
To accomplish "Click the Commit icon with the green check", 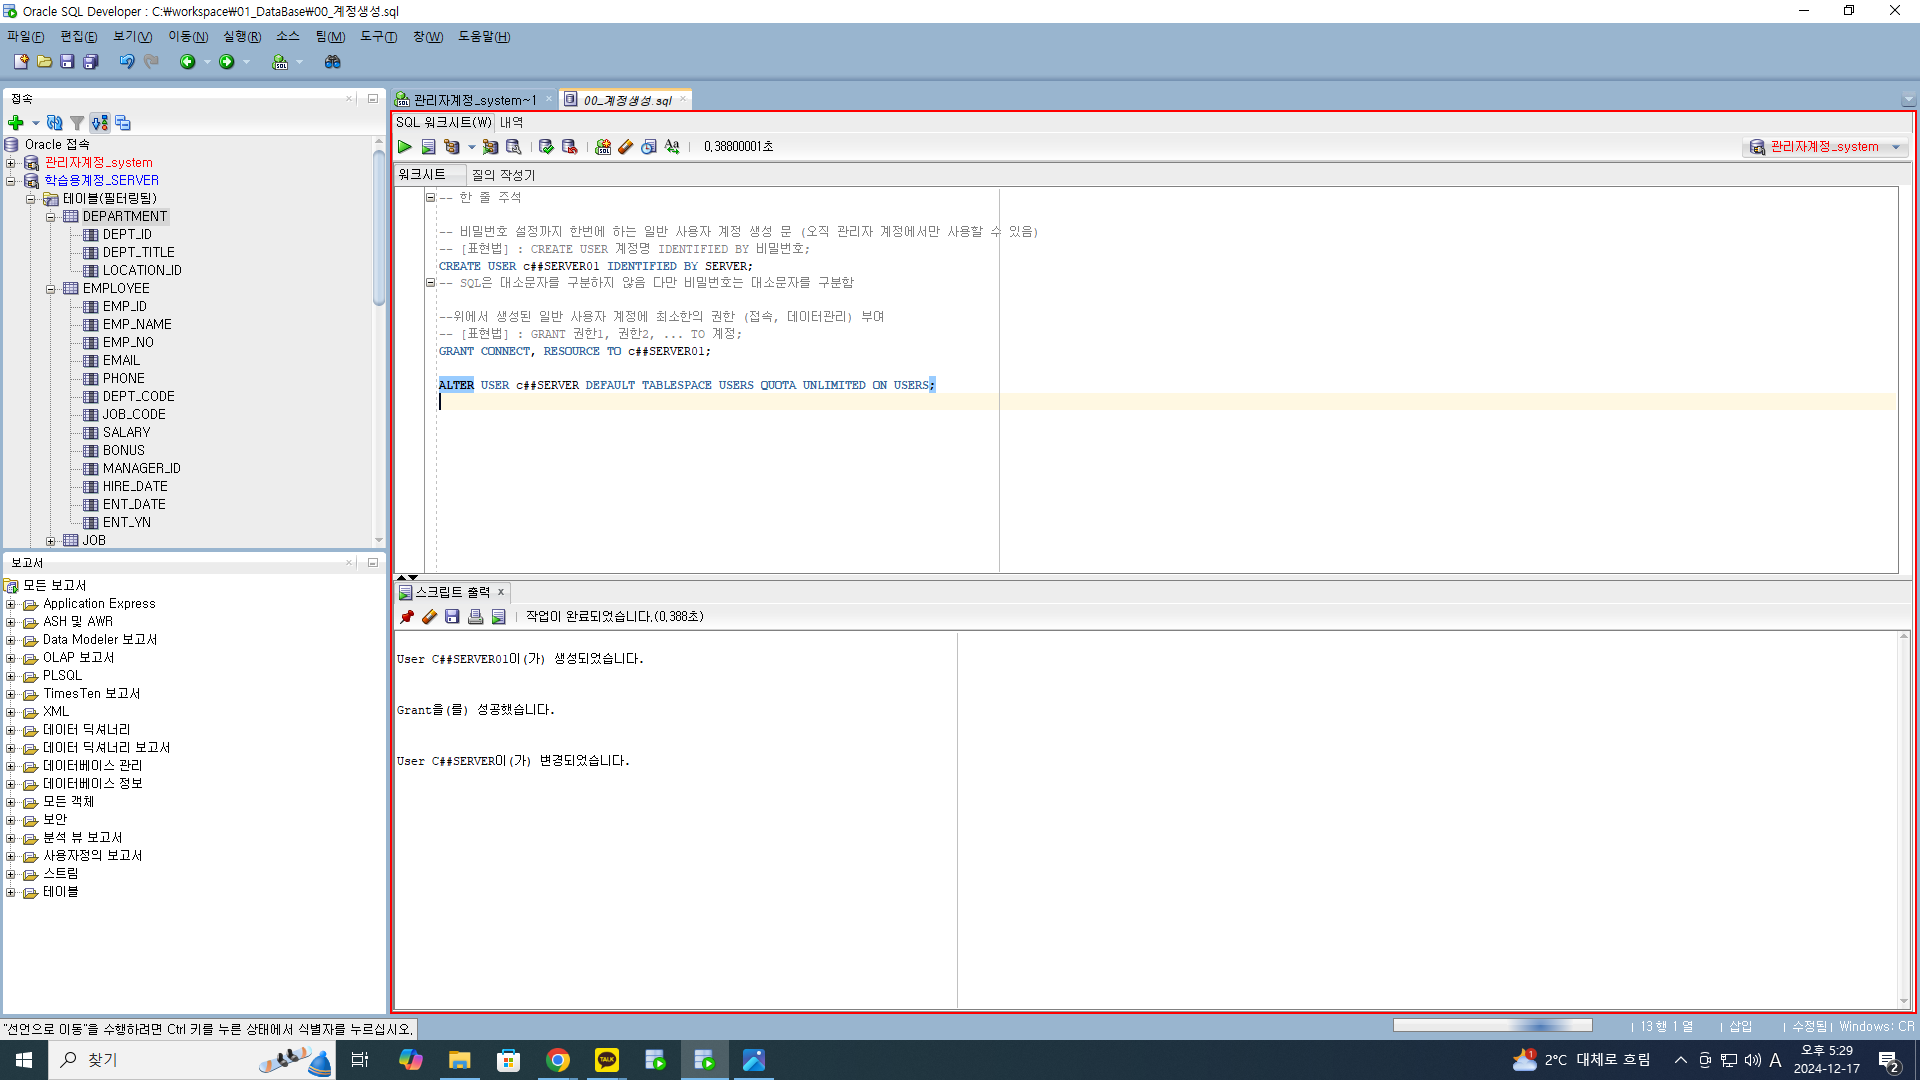I will point(546,147).
